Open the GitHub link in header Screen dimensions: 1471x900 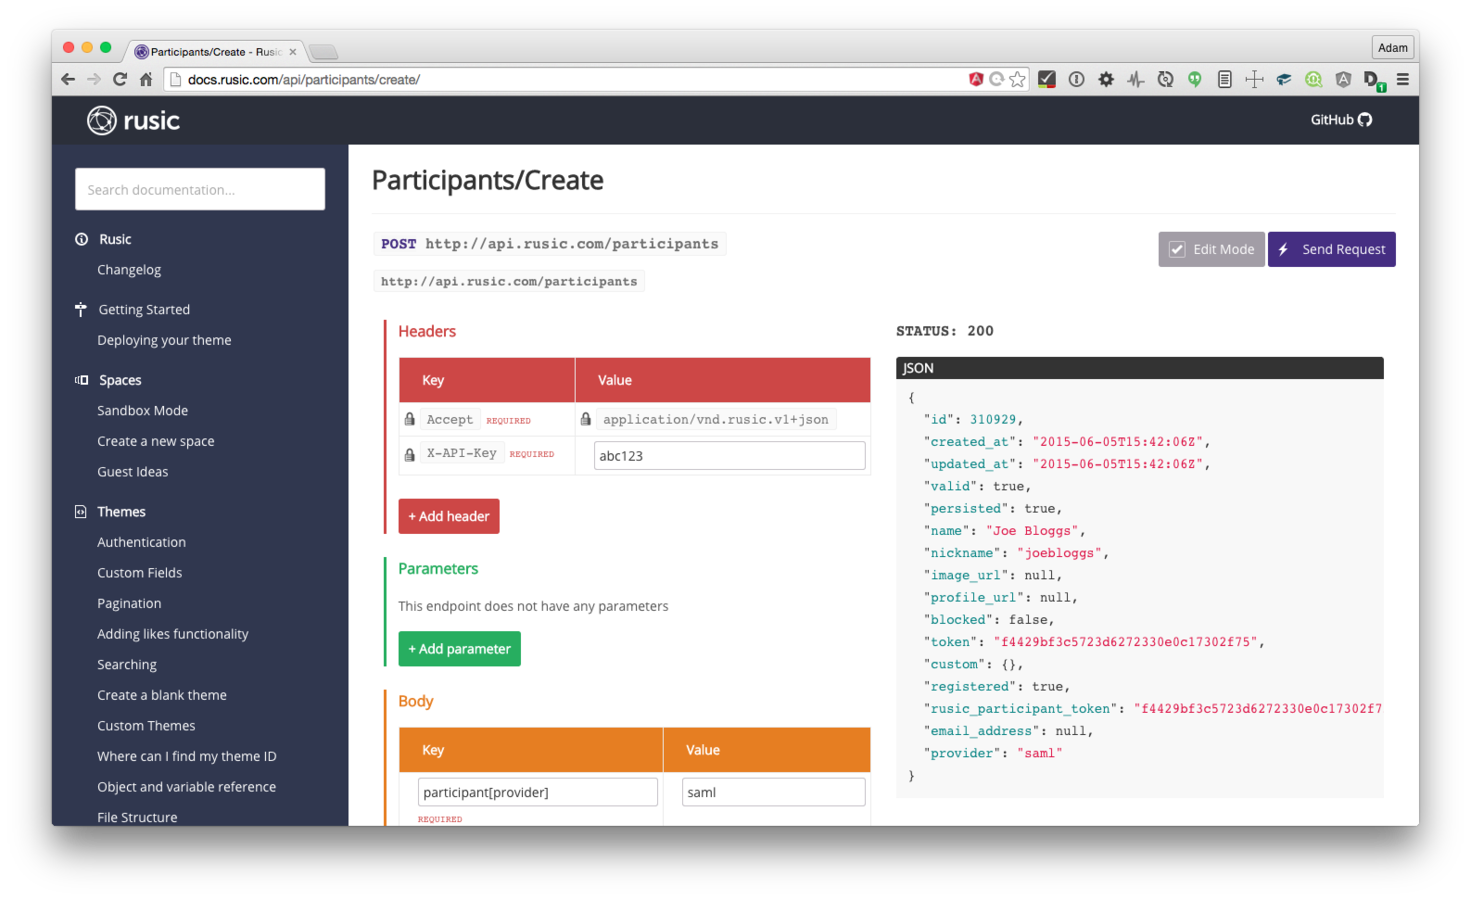(x=1341, y=119)
